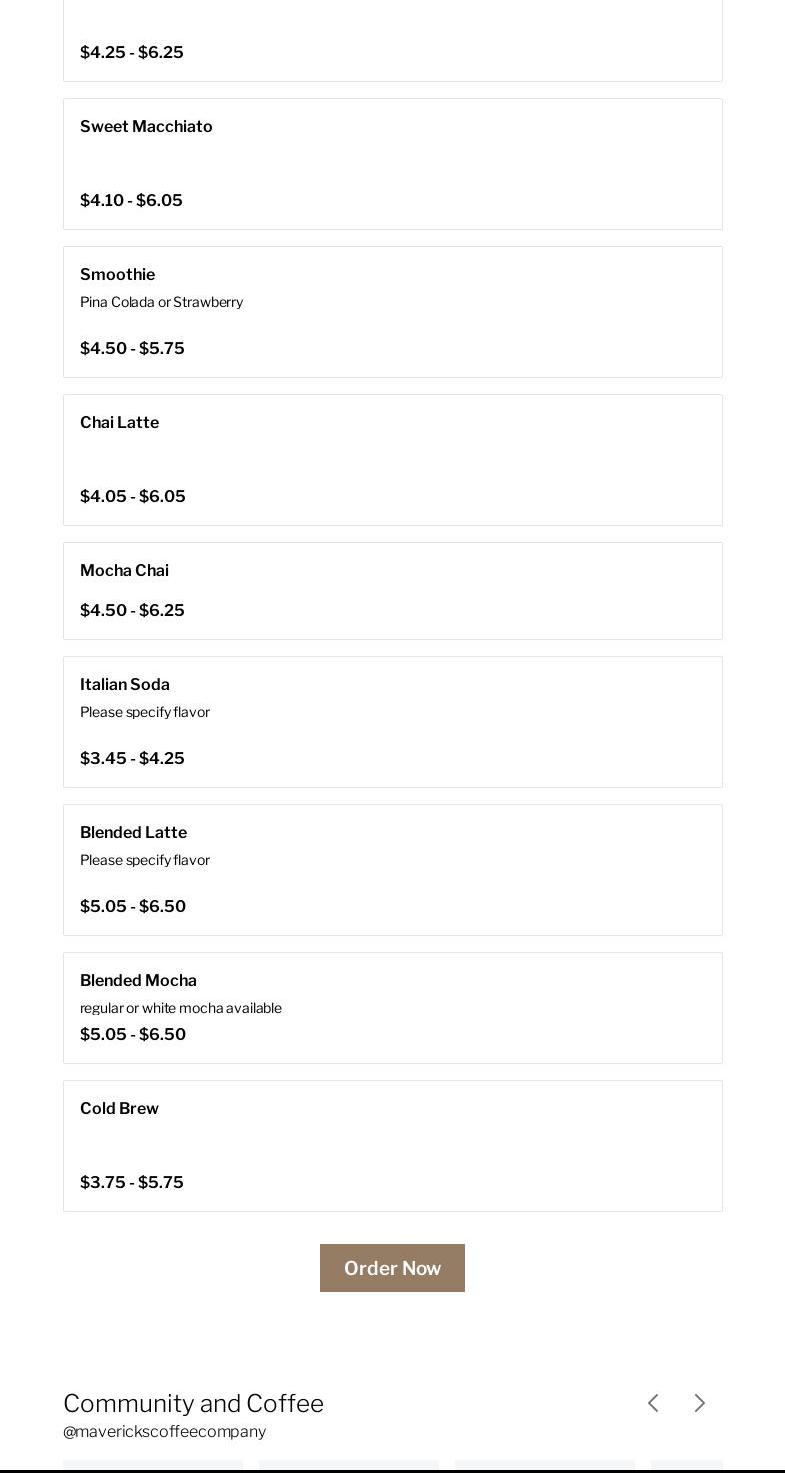785x1473 pixels.
Task: Click the Pina Colada or Strawberry description
Action: pyautogui.click(x=162, y=302)
